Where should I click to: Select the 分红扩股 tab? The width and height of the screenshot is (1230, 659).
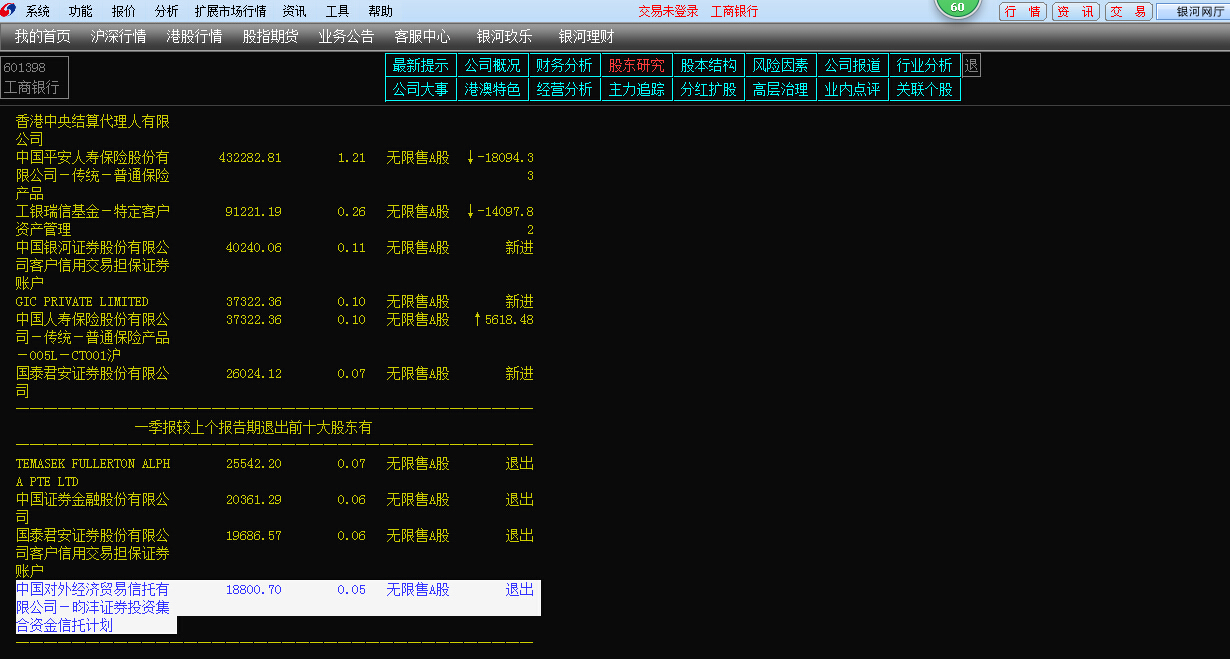pyautogui.click(x=709, y=89)
